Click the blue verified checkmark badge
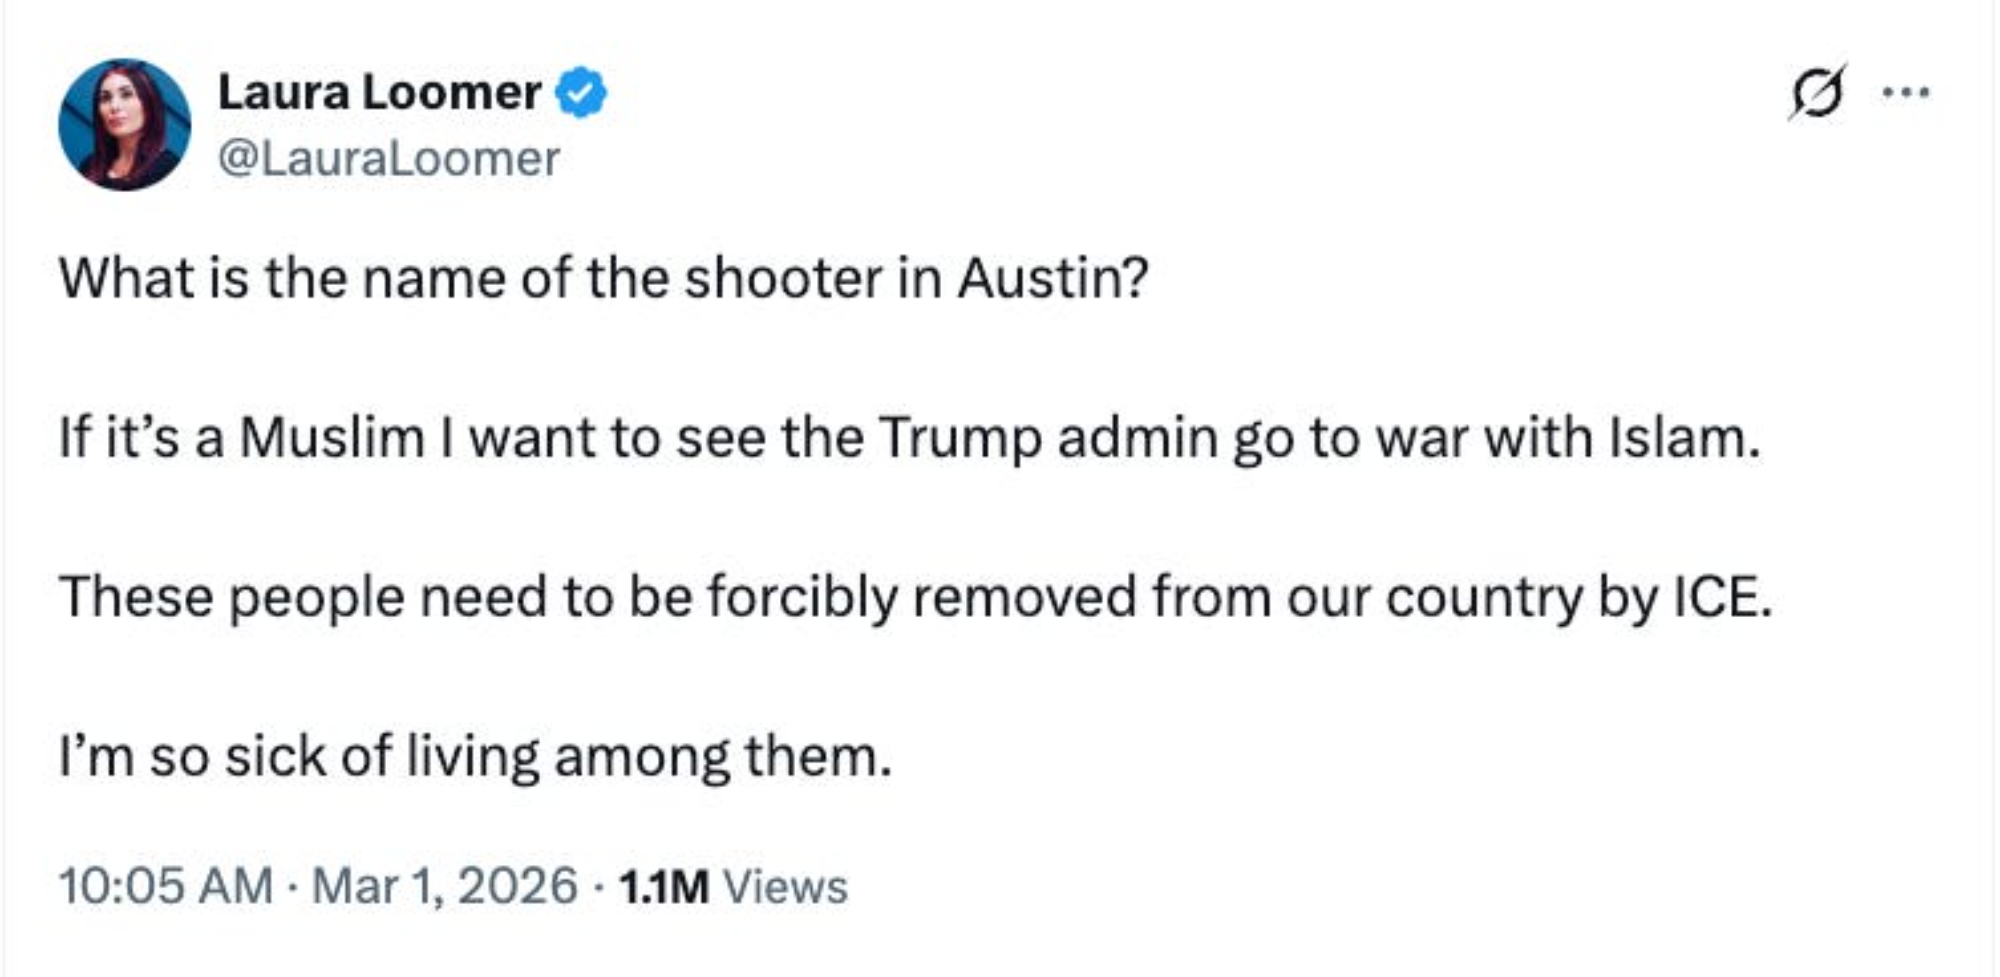 click(x=581, y=93)
